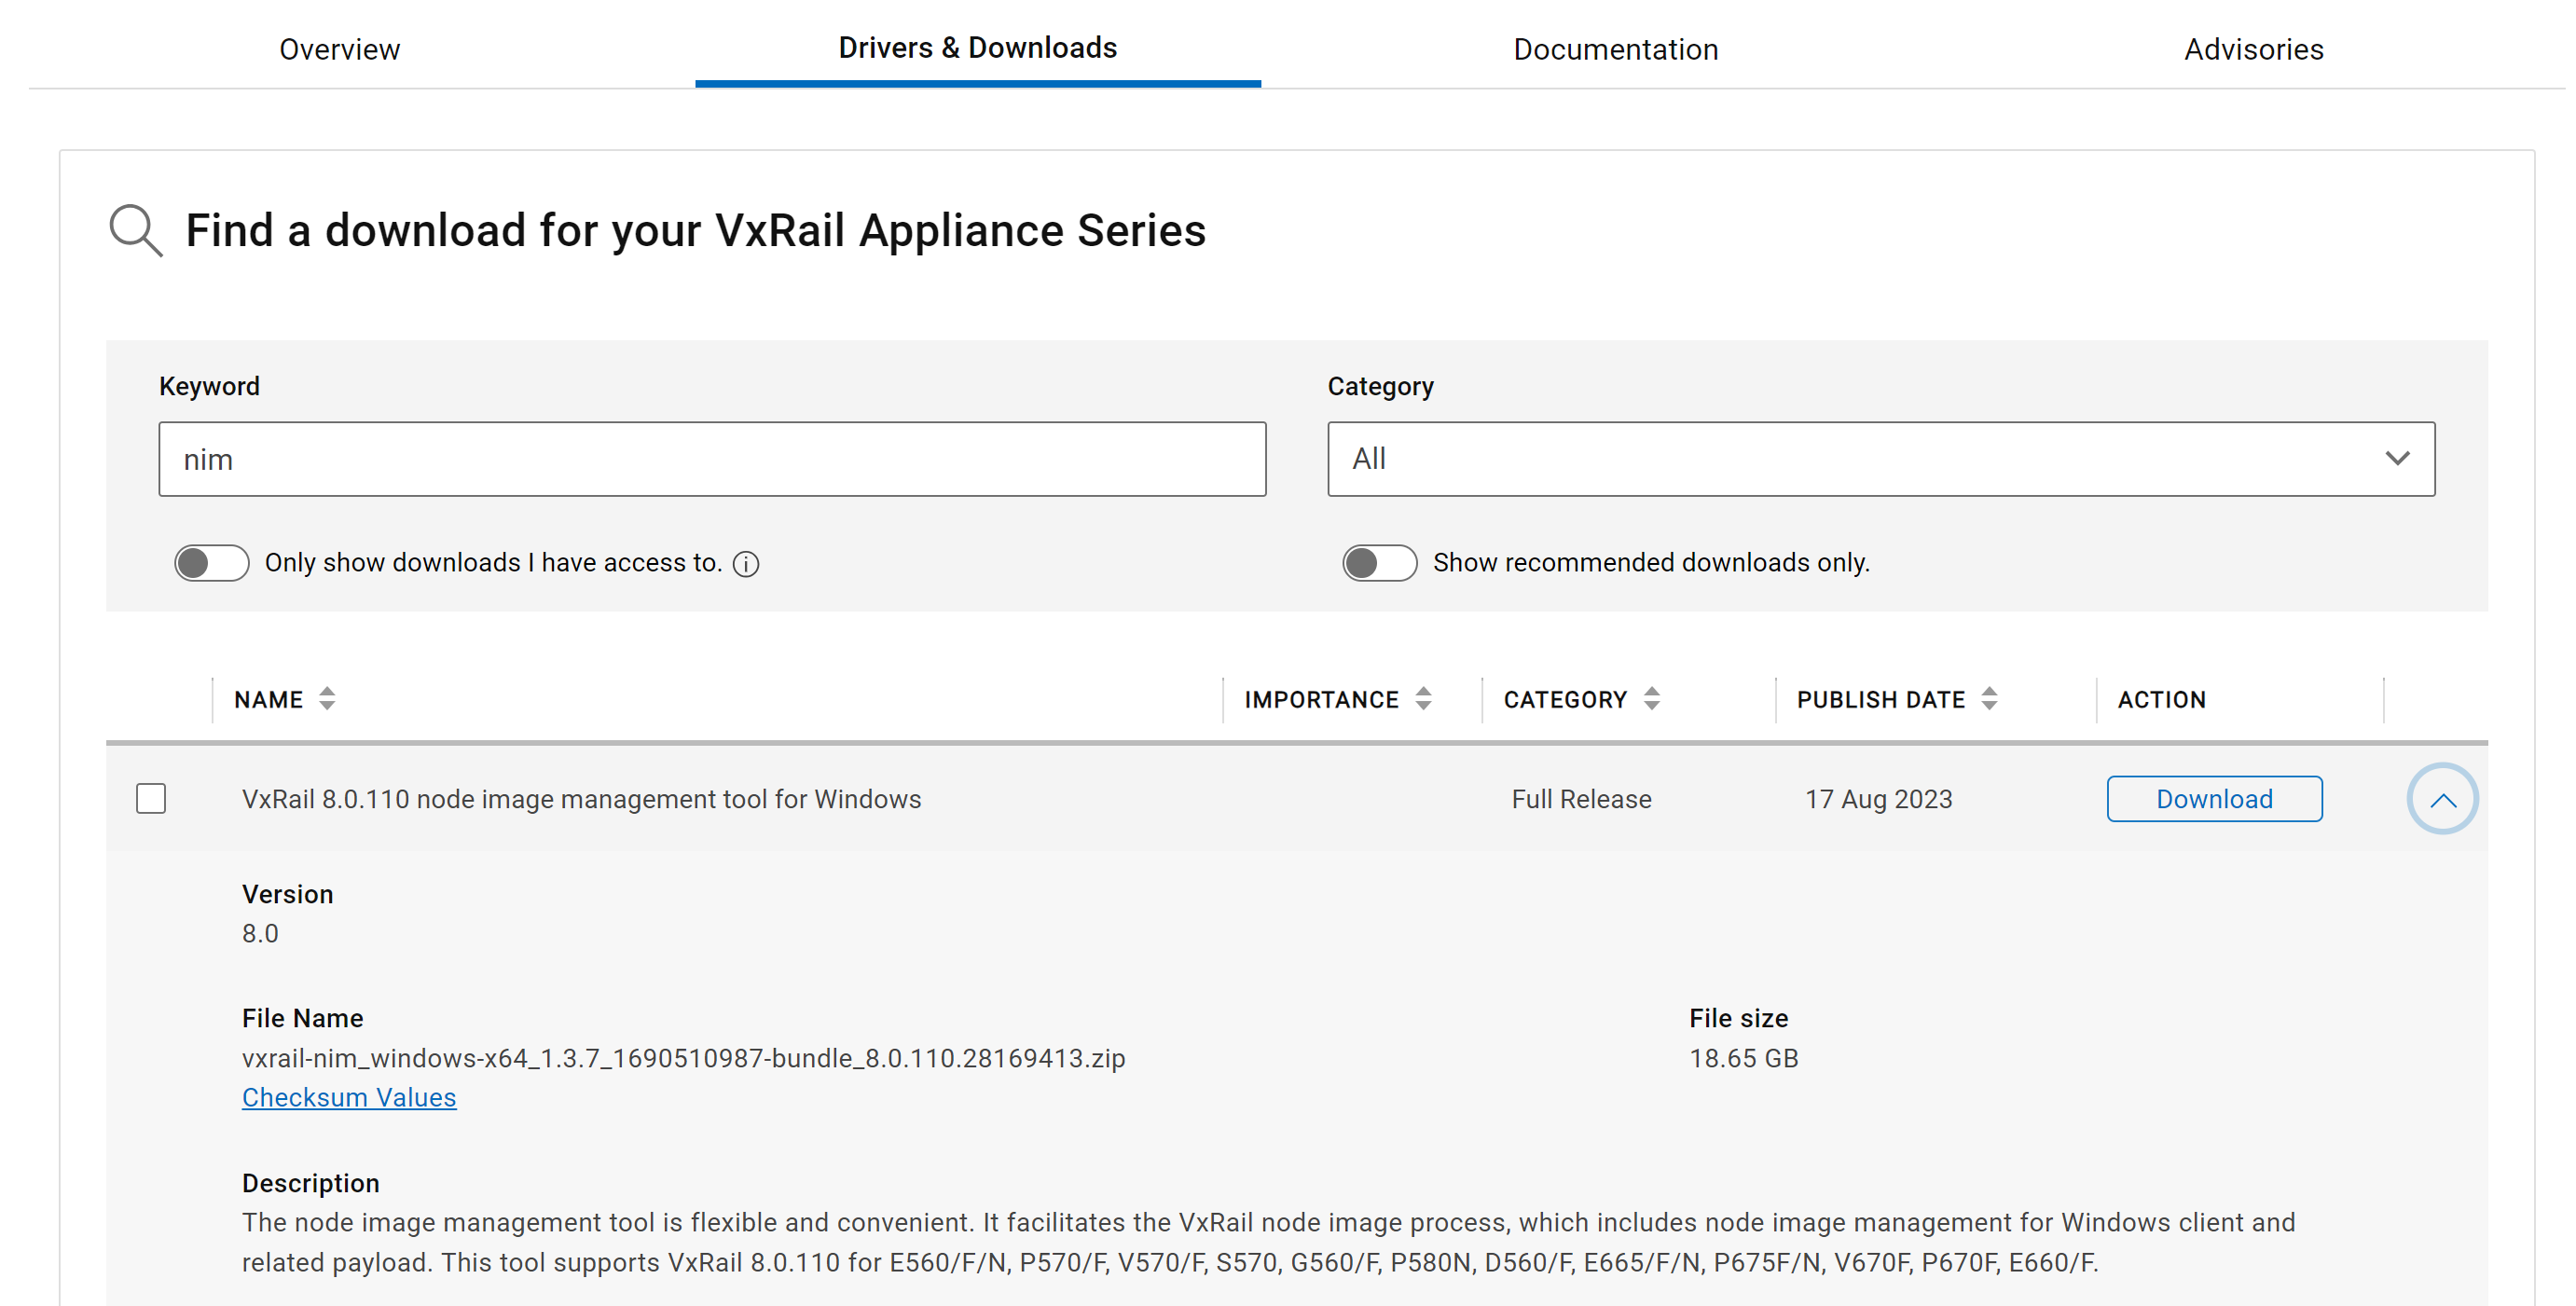
Task: Open the Documentation tab
Action: (x=1615, y=49)
